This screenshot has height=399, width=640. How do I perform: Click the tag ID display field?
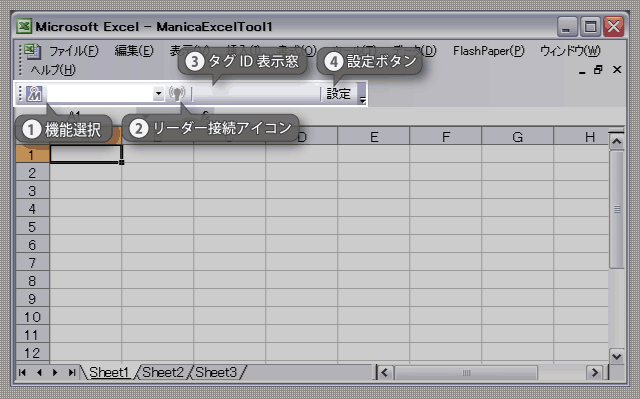coord(256,94)
